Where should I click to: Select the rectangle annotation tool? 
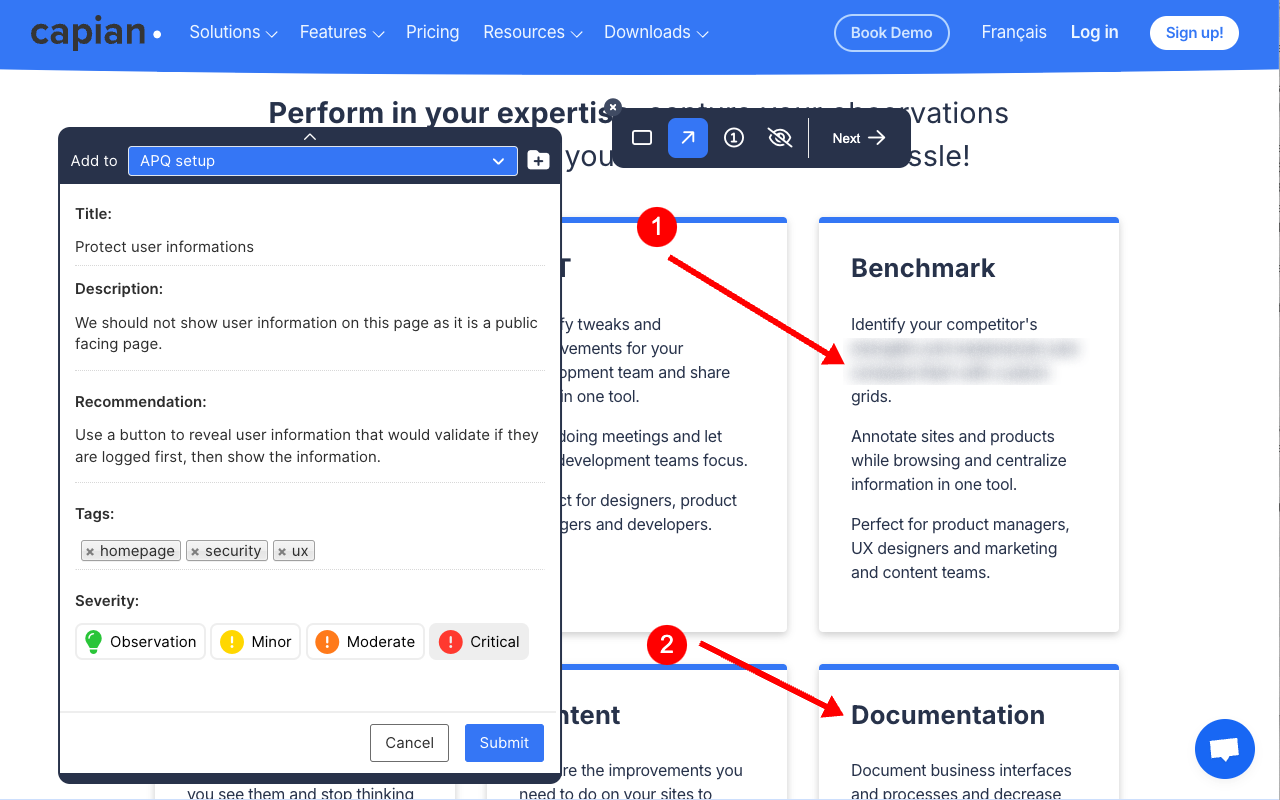point(642,138)
